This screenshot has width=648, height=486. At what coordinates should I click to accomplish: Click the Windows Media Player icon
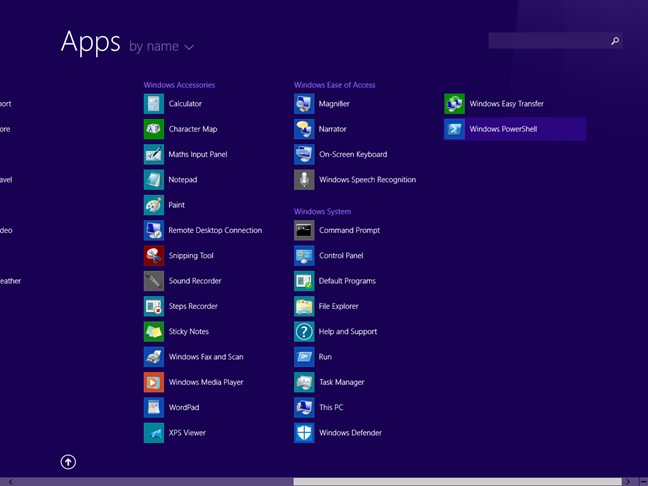(x=153, y=382)
